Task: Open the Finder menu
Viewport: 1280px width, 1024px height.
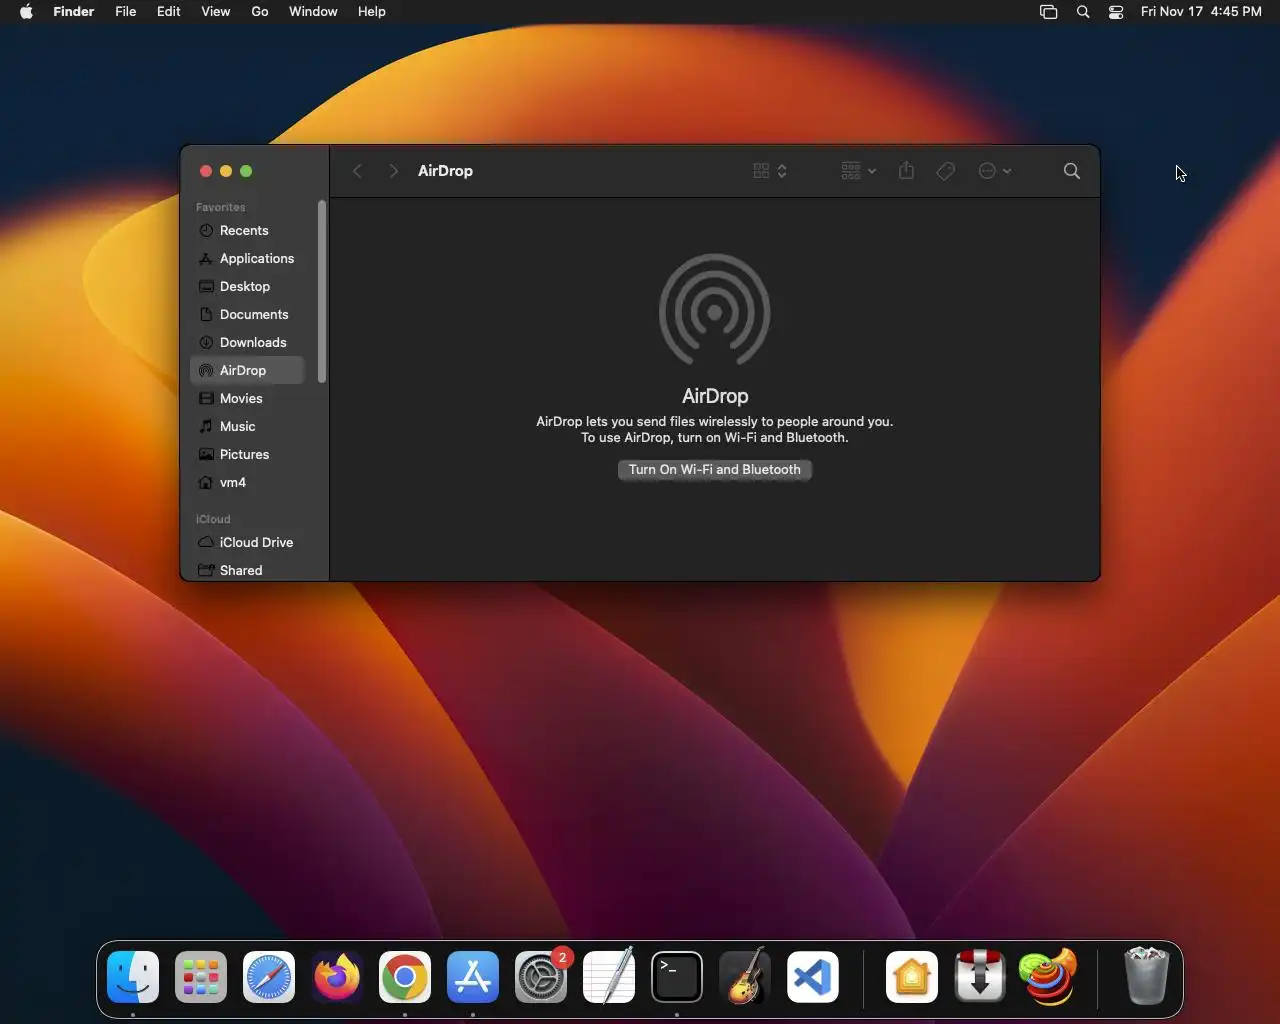Action: coord(74,12)
